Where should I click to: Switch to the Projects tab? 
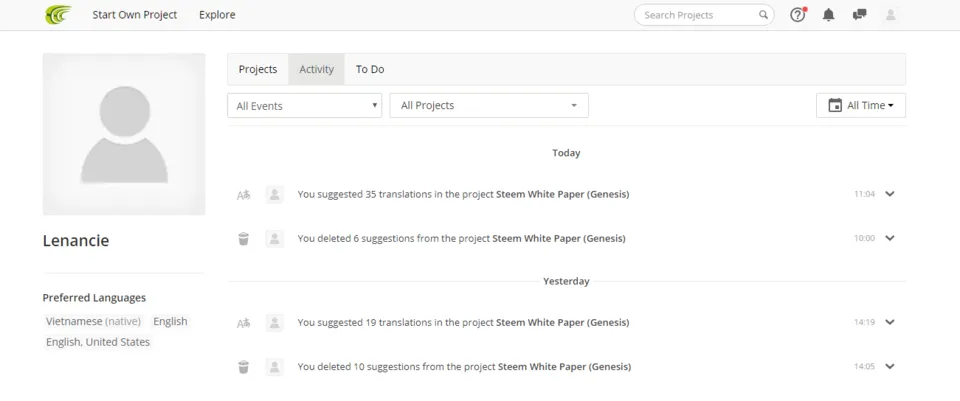coord(258,69)
